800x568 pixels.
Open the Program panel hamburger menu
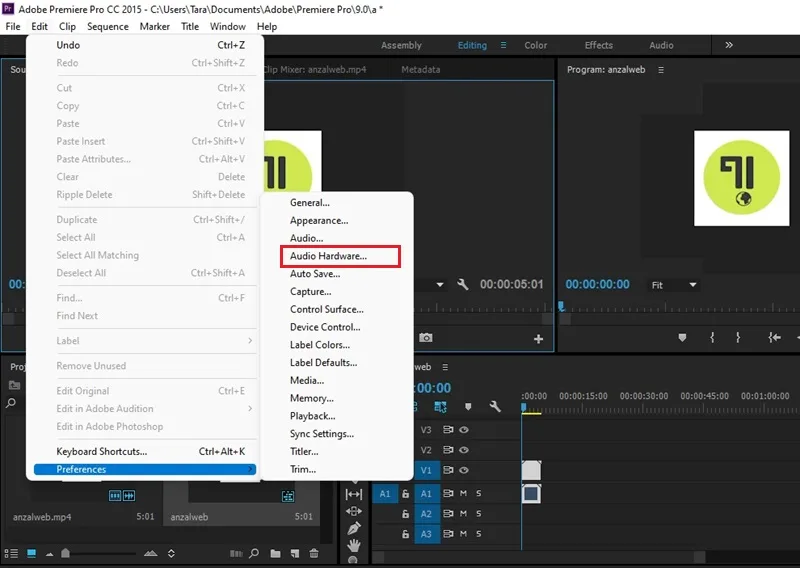click(x=661, y=70)
